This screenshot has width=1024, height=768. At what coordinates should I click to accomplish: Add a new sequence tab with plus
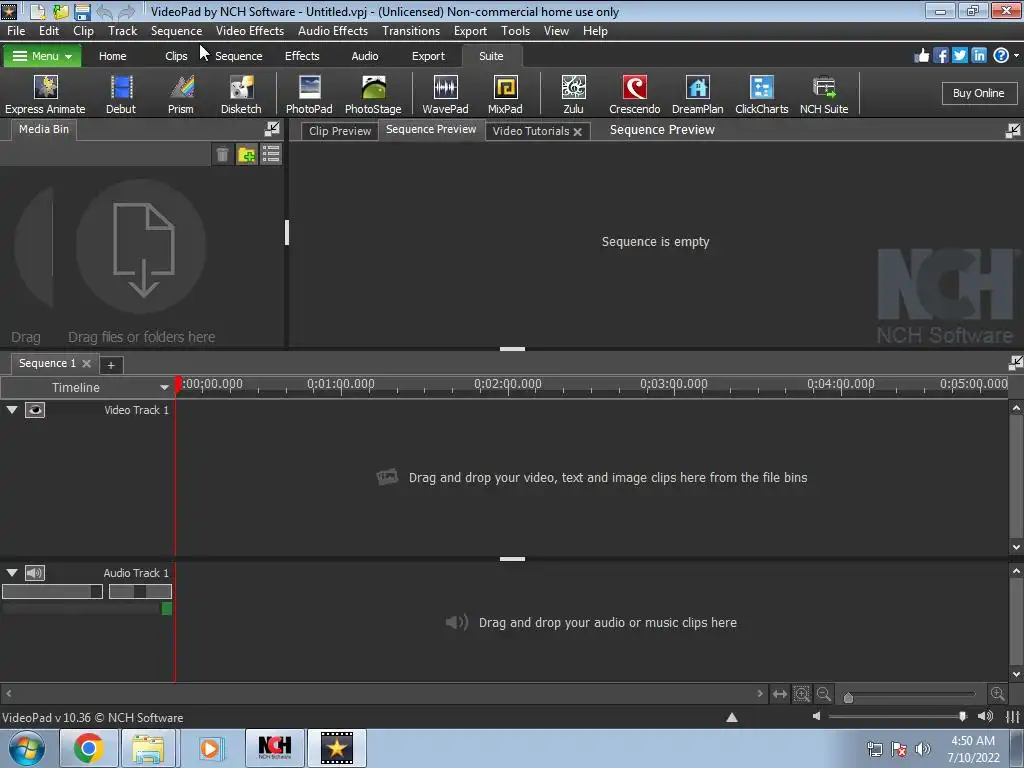pos(111,365)
